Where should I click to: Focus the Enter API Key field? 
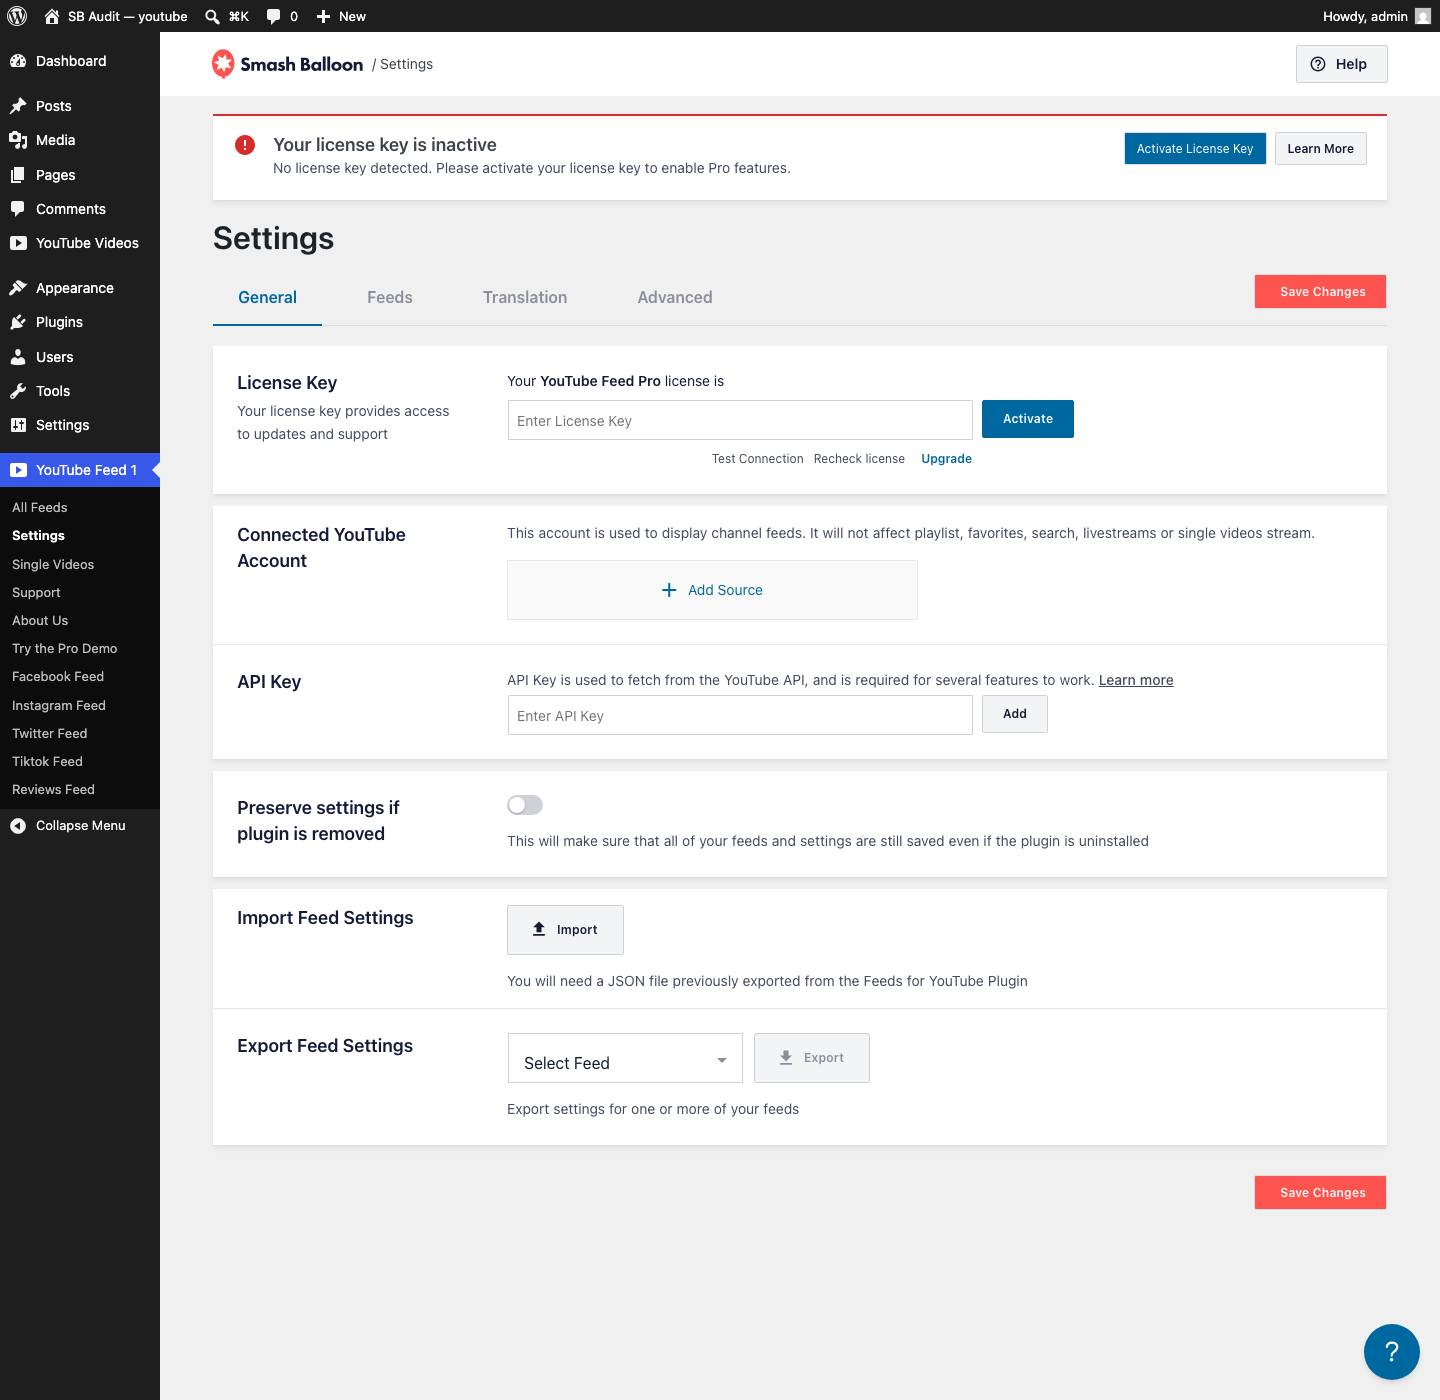coord(740,715)
